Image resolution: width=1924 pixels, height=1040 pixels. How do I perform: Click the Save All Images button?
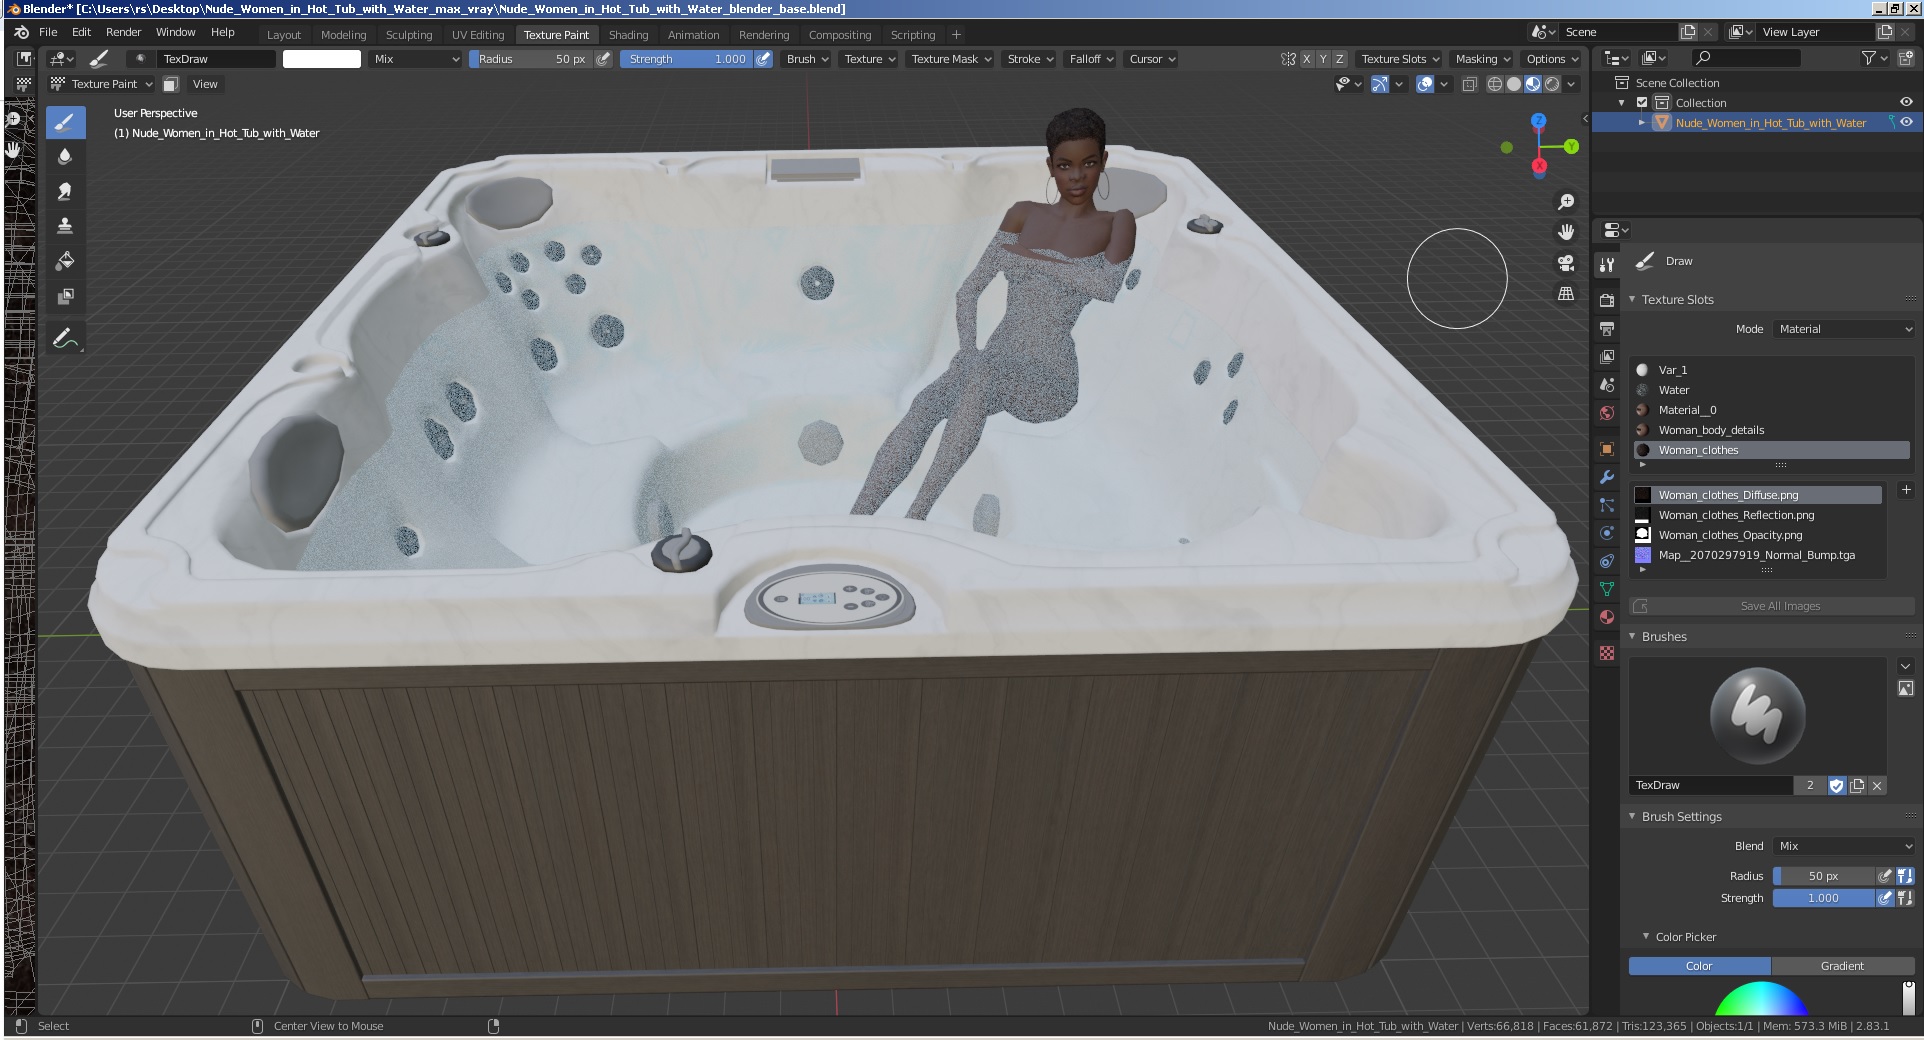(x=1771, y=606)
